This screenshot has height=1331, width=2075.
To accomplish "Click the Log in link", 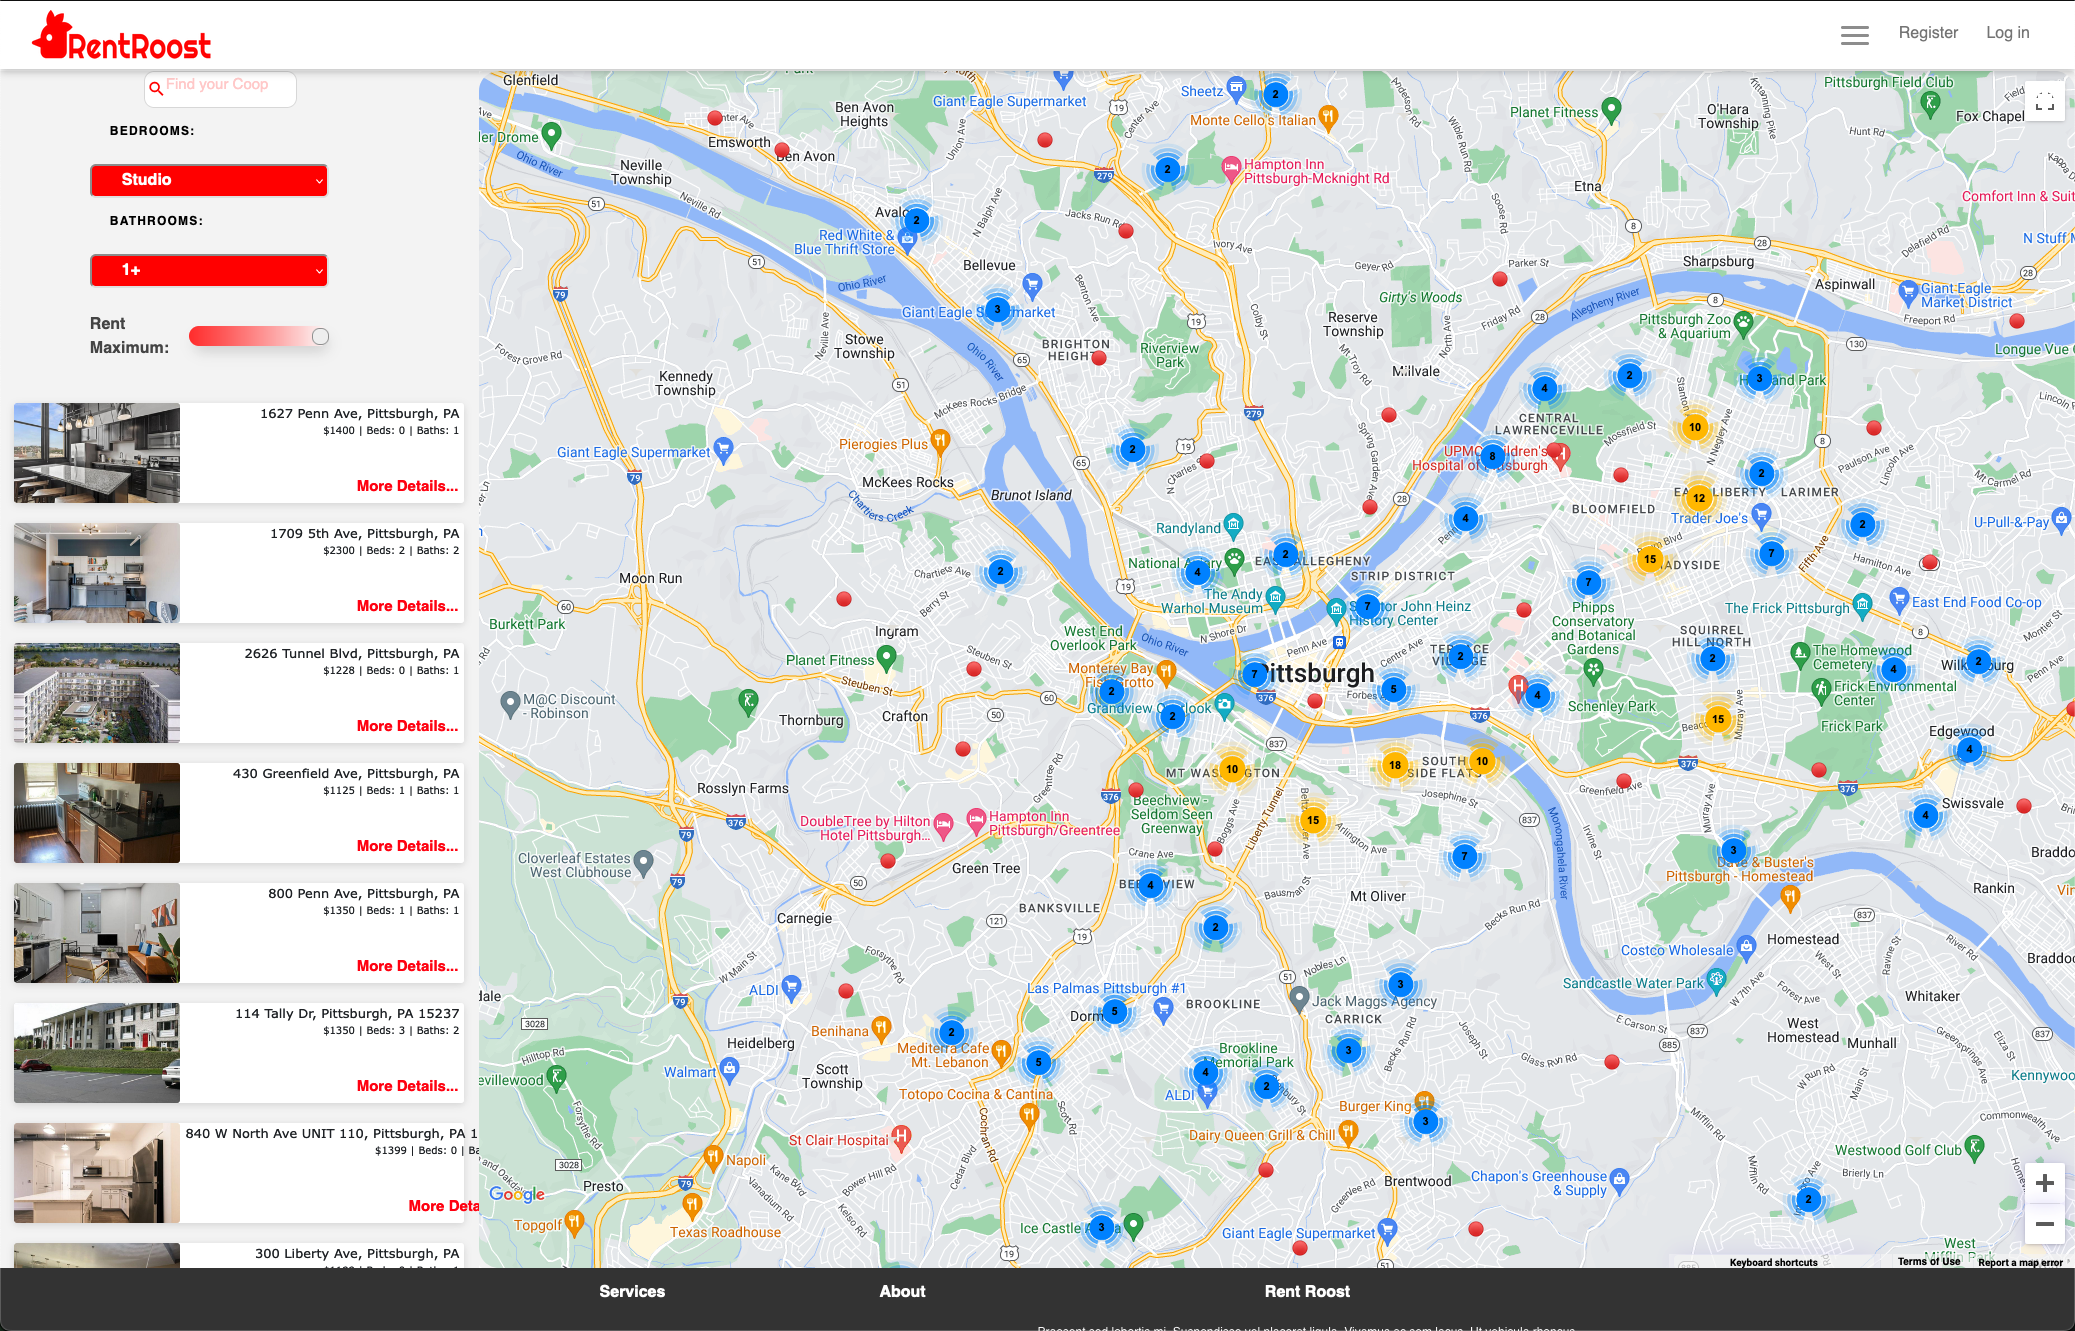I will point(2007,33).
